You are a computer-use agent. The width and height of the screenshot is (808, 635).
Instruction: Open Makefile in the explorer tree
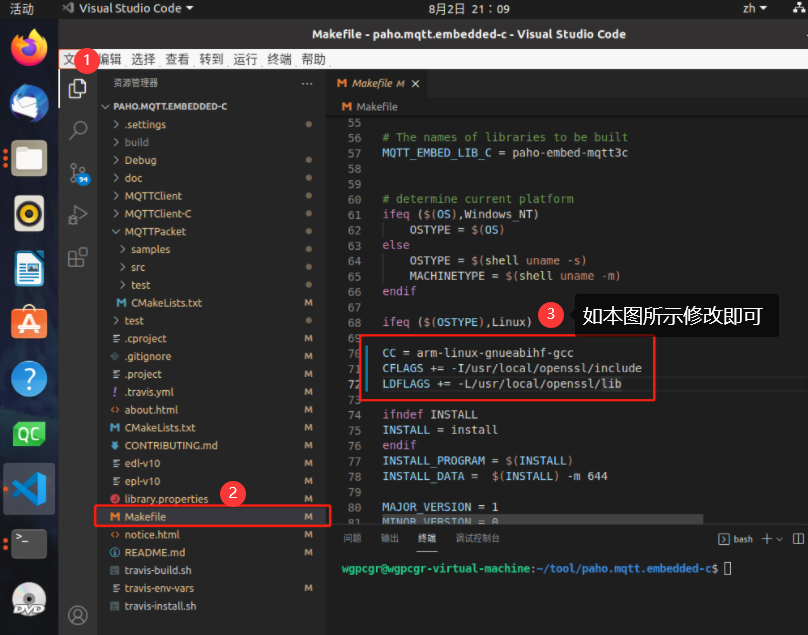pos(212,516)
